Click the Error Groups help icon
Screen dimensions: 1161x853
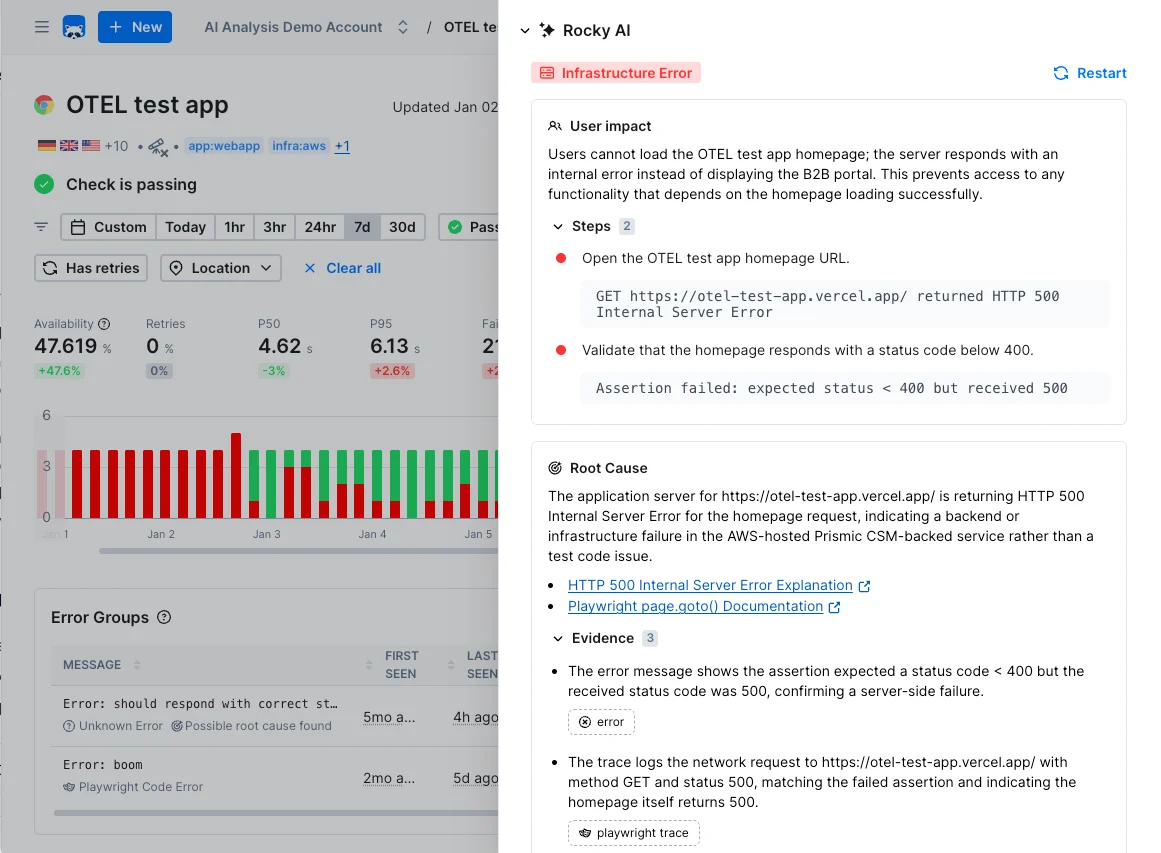click(x=164, y=617)
